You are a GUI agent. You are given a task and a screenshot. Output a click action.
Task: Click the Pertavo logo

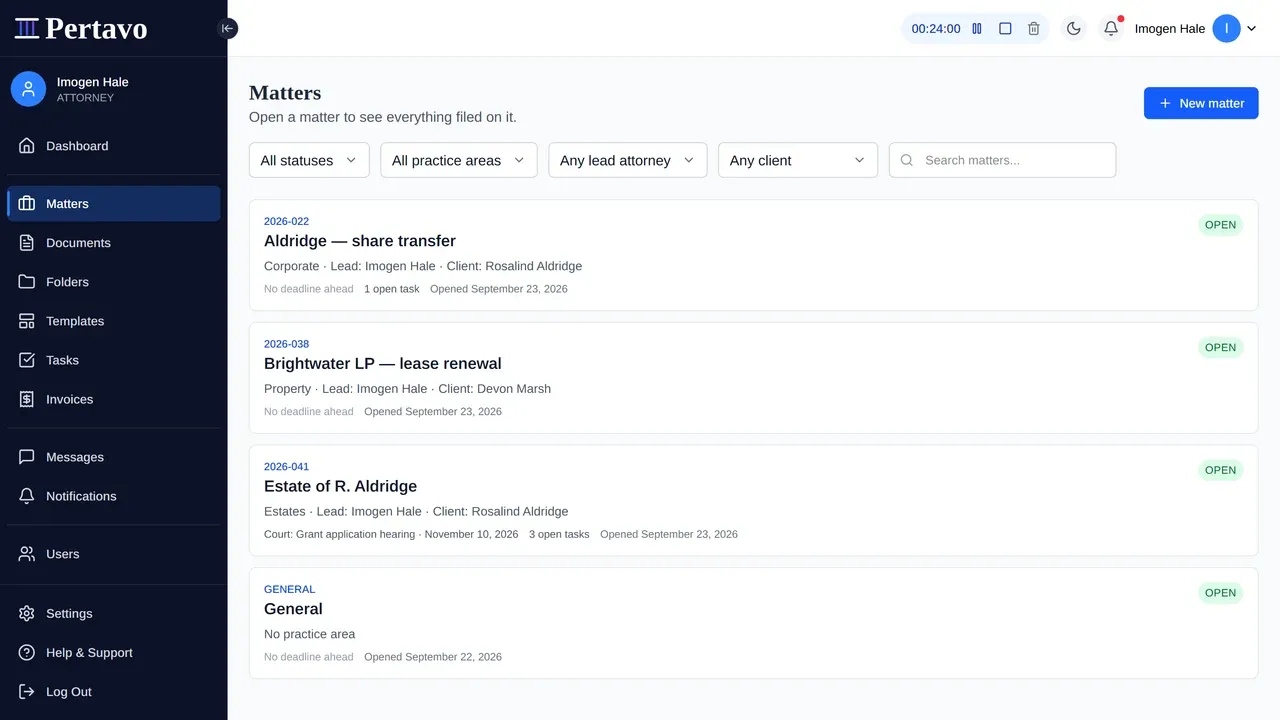81,28
